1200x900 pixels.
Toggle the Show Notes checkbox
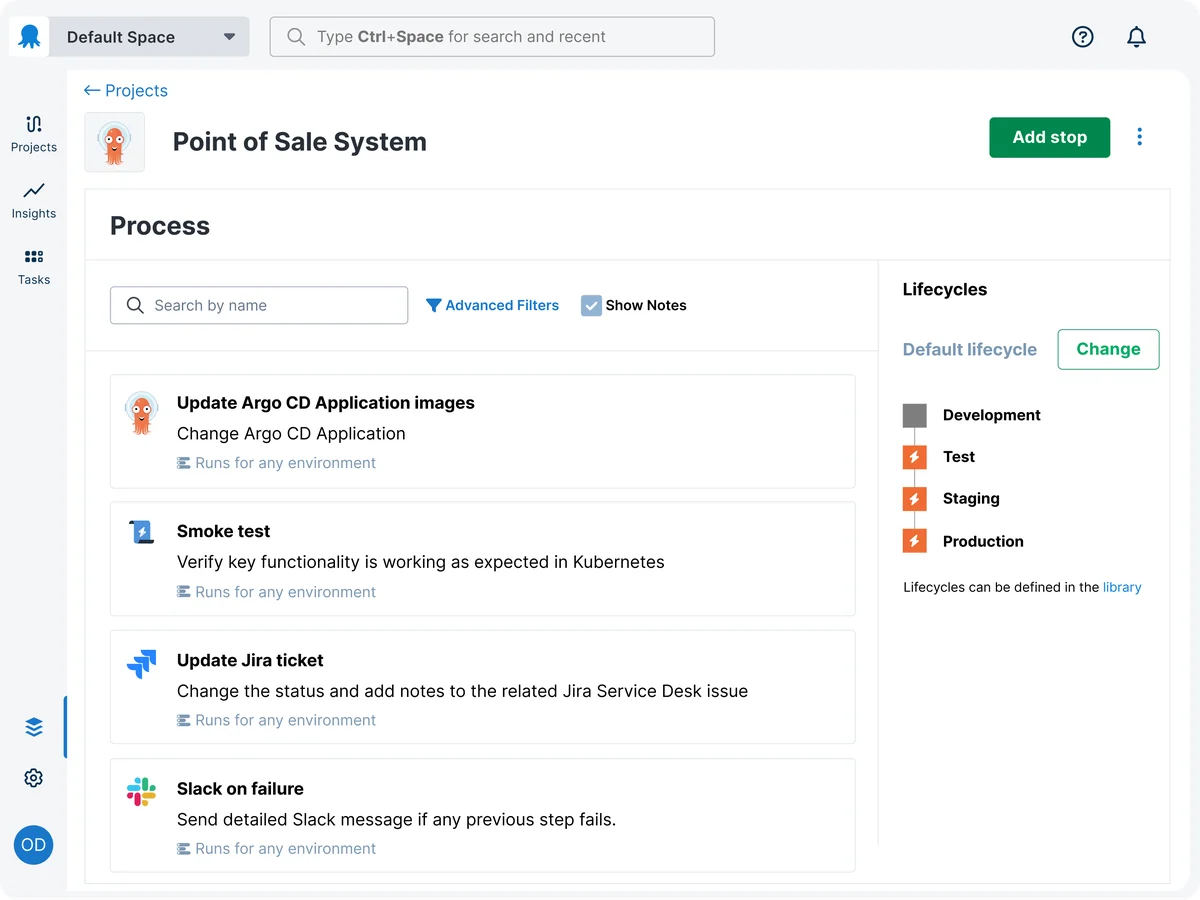(591, 305)
